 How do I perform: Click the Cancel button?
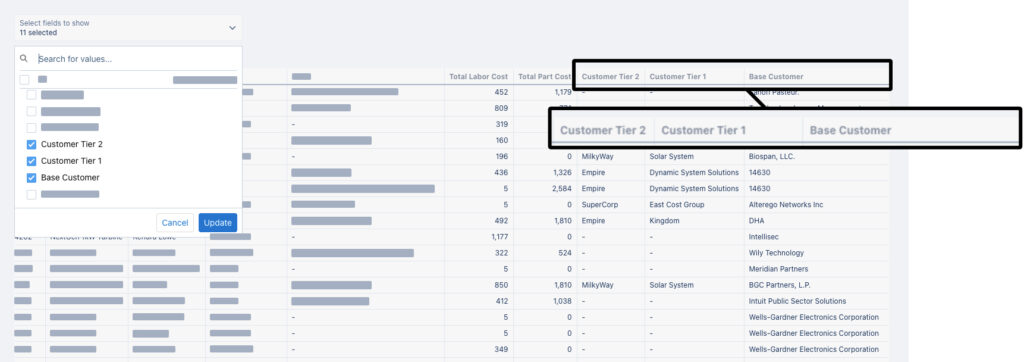click(175, 223)
